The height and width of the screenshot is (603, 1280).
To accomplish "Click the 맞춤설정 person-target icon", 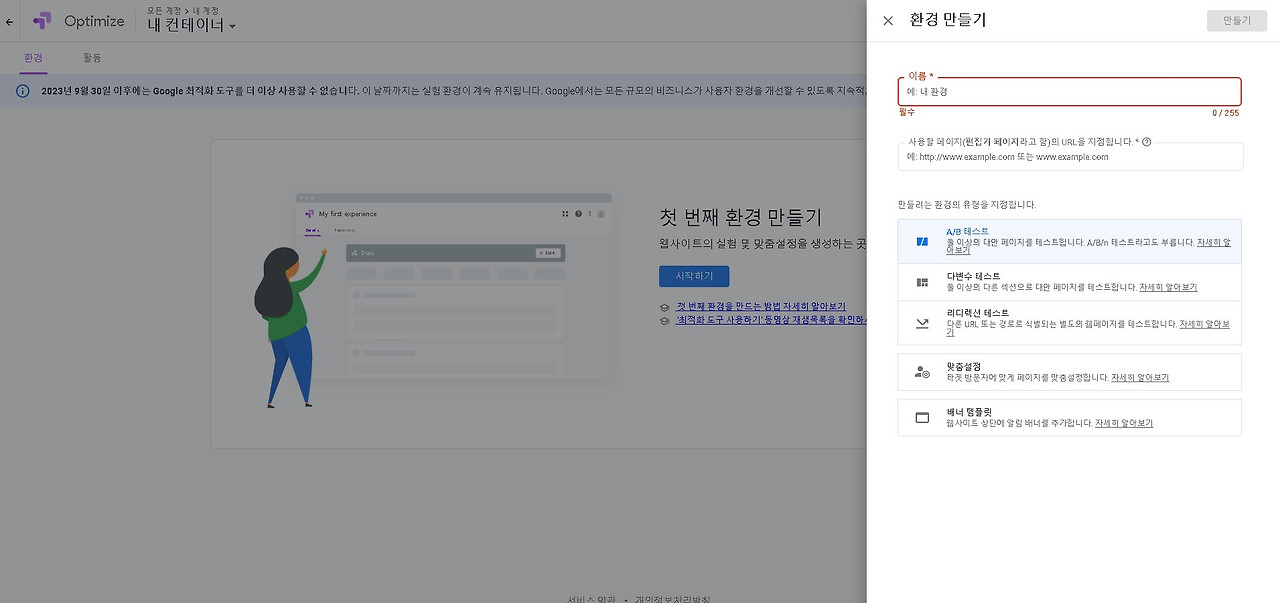I will pos(922,372).
